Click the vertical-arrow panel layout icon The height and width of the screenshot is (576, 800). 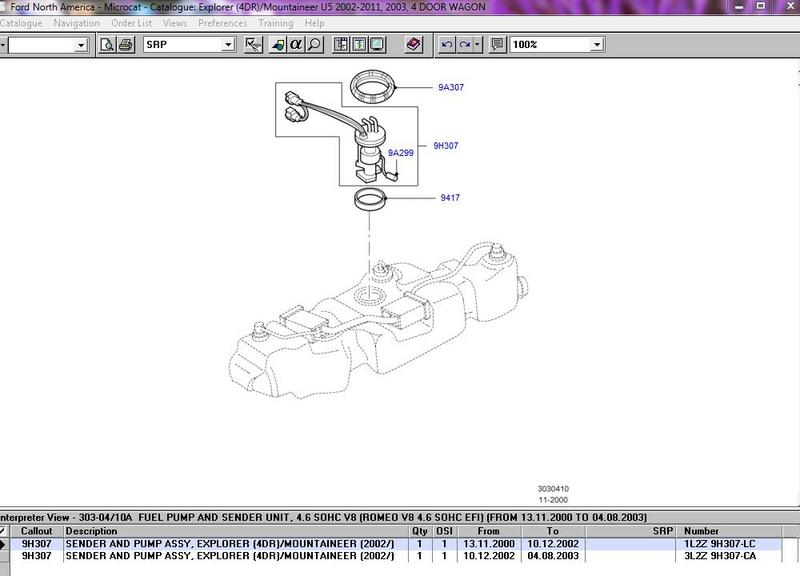tap(359, 45)
